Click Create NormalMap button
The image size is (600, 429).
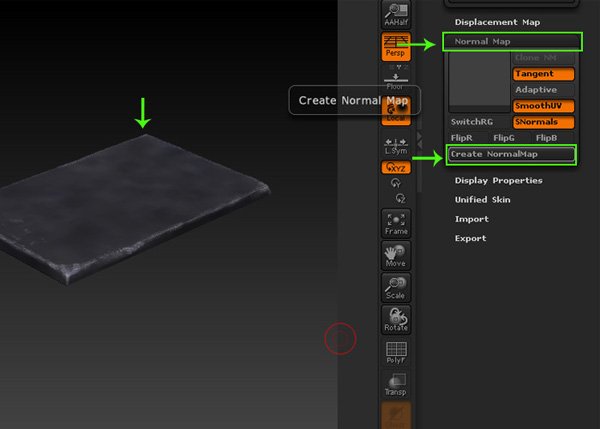[x=511, y=154]
